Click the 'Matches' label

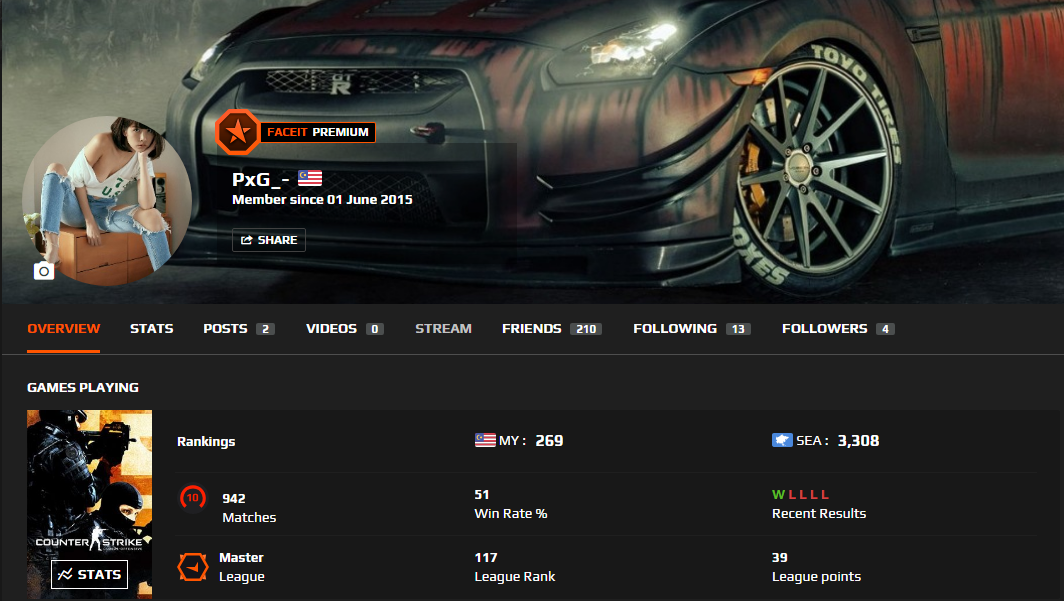tap(249, 518)
